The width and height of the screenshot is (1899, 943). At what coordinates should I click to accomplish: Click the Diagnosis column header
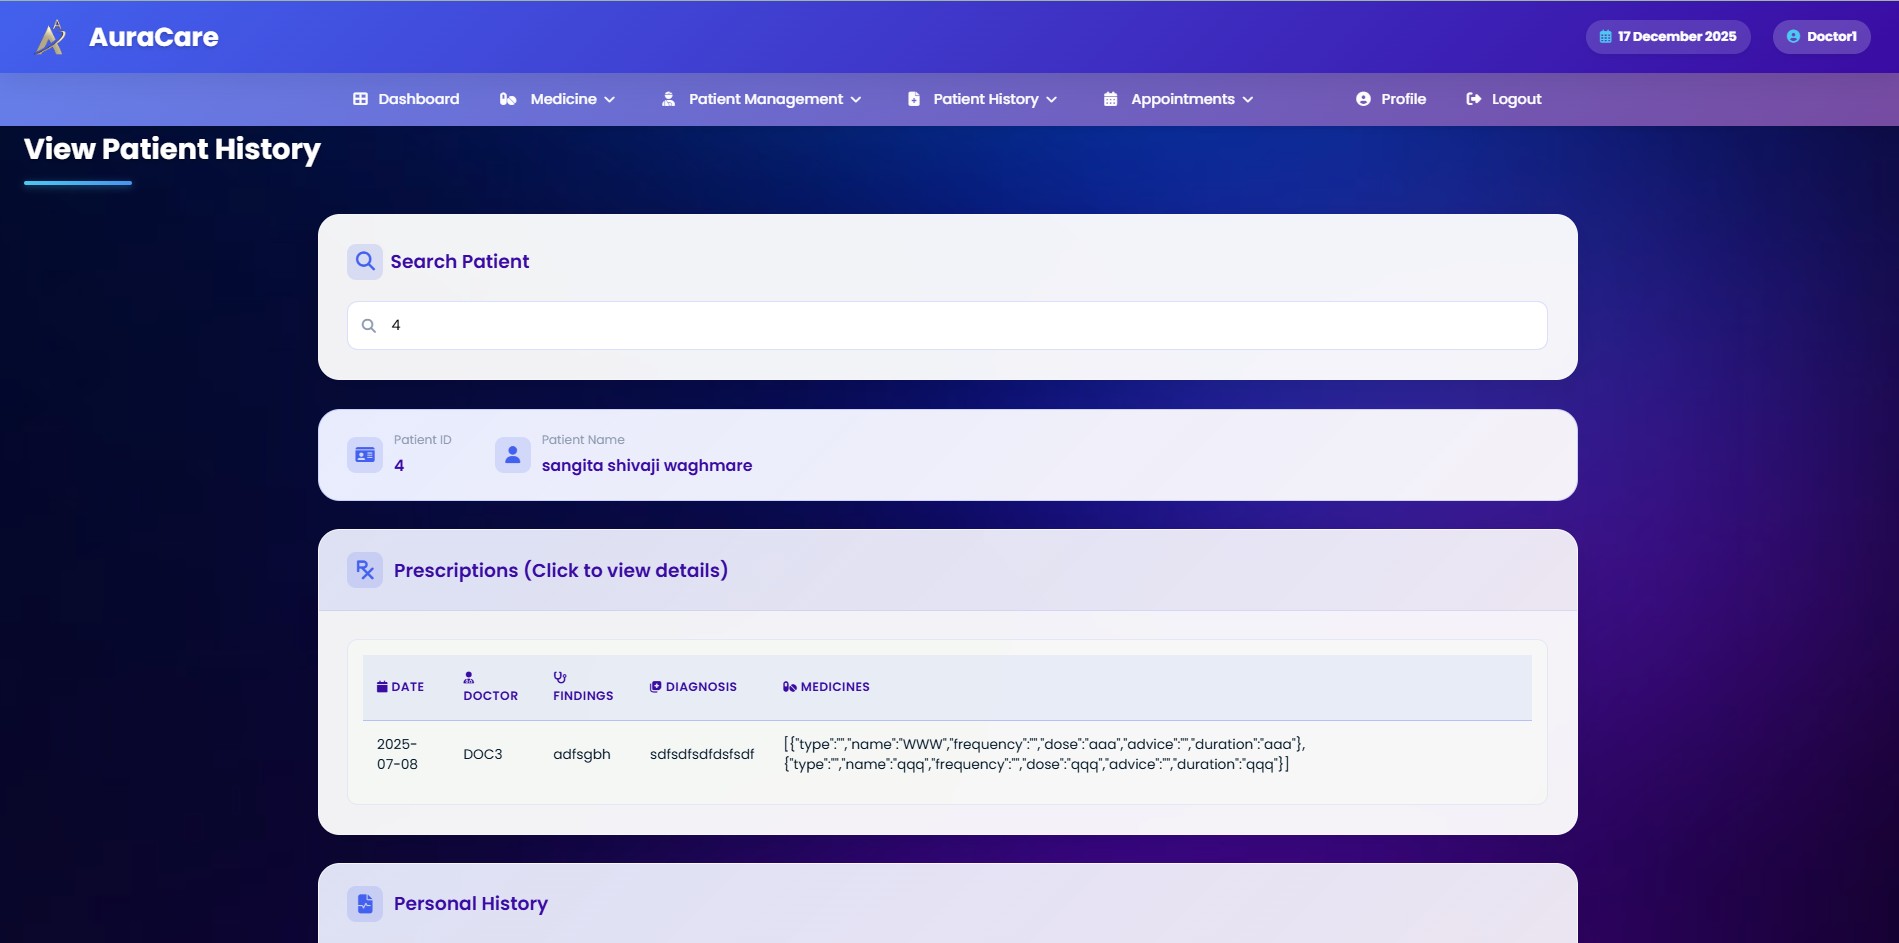coord(693,687)
